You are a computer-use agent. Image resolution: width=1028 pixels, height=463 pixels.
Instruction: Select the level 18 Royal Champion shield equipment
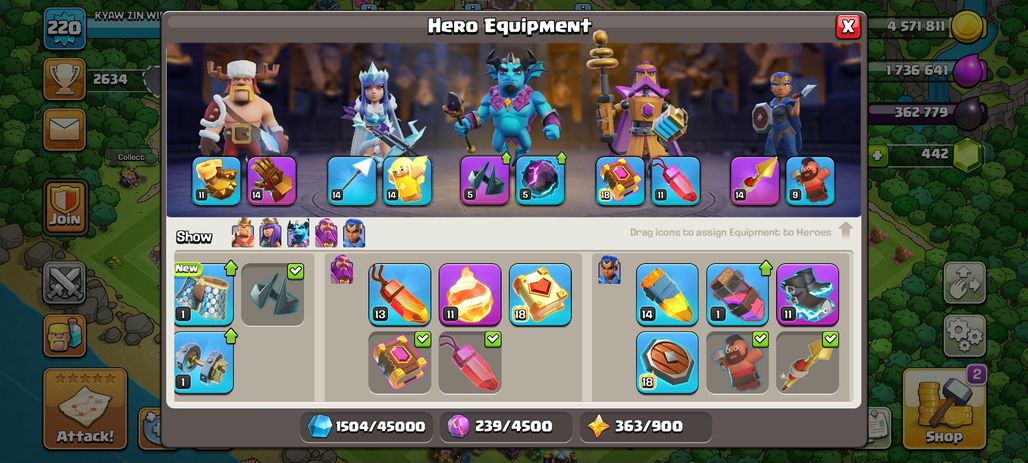pyautogui.click(x=667, y=362)
